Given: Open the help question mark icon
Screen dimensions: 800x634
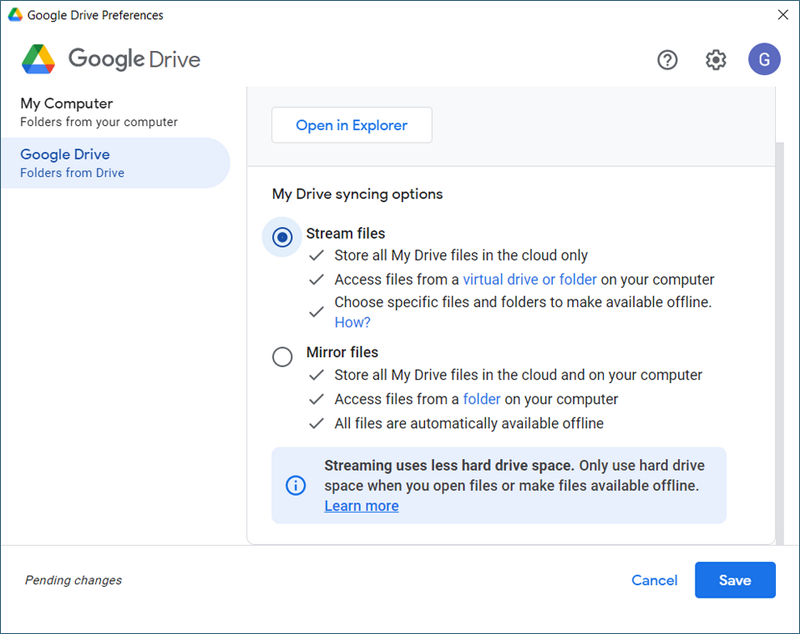Looking at the screenshot, I should [667, 60].
